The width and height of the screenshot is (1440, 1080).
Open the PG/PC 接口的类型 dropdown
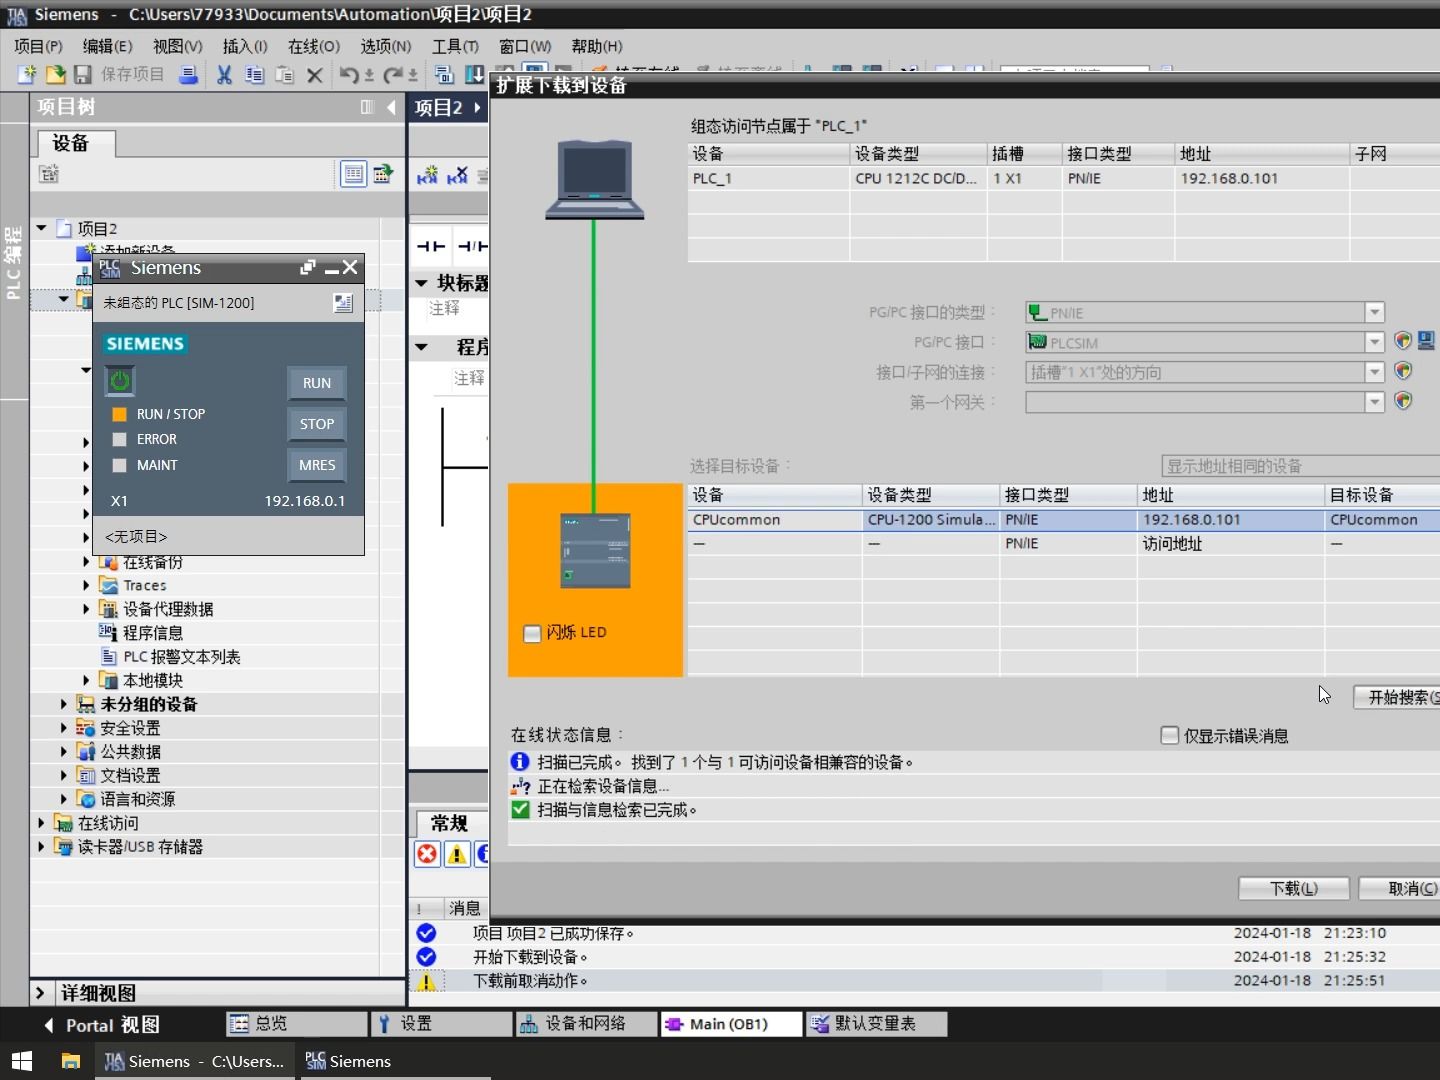tap(1375, 312)
